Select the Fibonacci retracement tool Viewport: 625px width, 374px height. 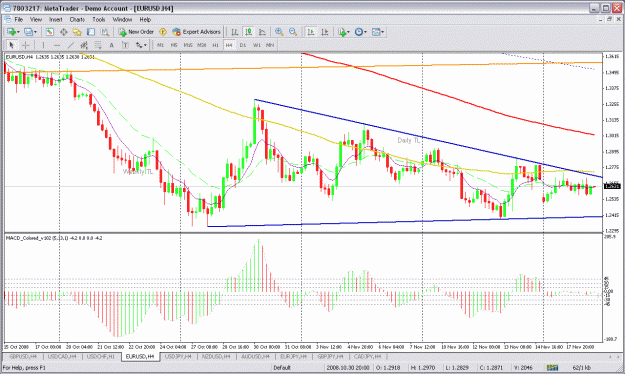[98, 45]
